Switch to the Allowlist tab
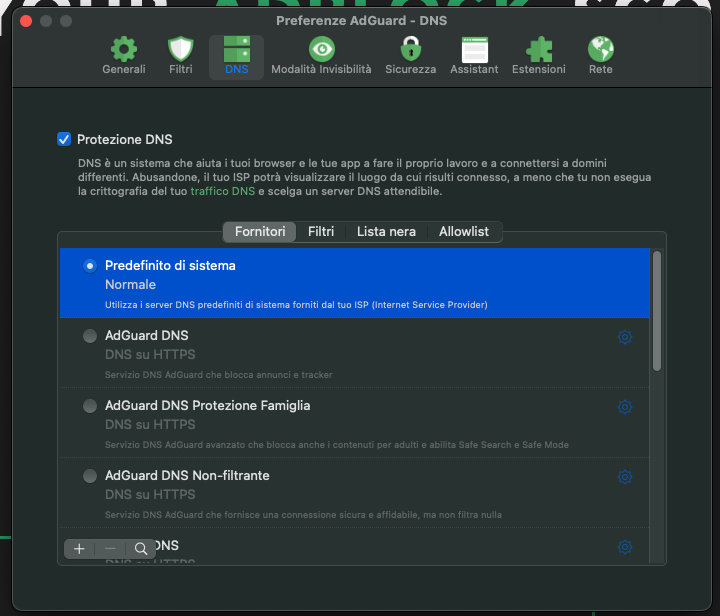This screenshot has height=616, width=720. click(464, 232)
